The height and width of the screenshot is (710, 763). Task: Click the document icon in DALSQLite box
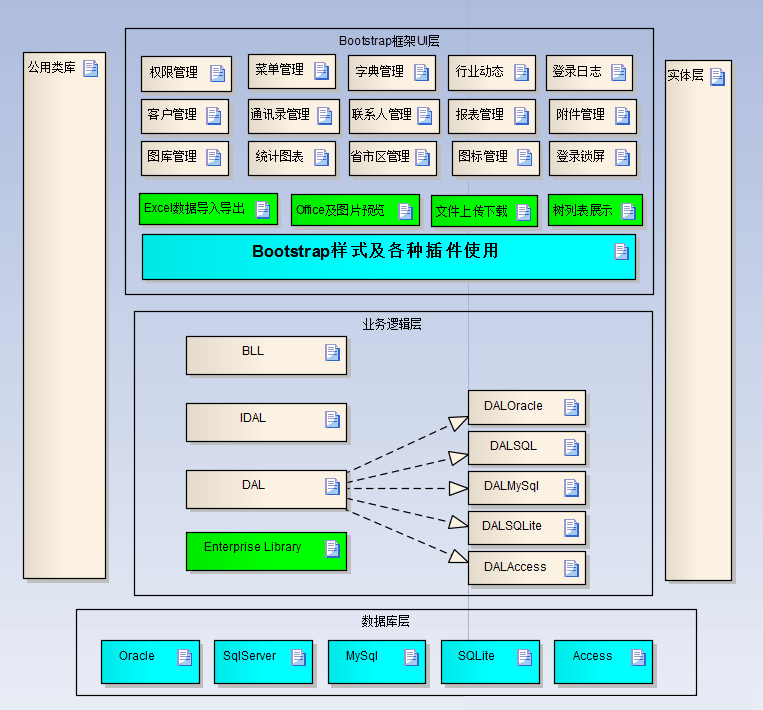click(x=571, y=528)
